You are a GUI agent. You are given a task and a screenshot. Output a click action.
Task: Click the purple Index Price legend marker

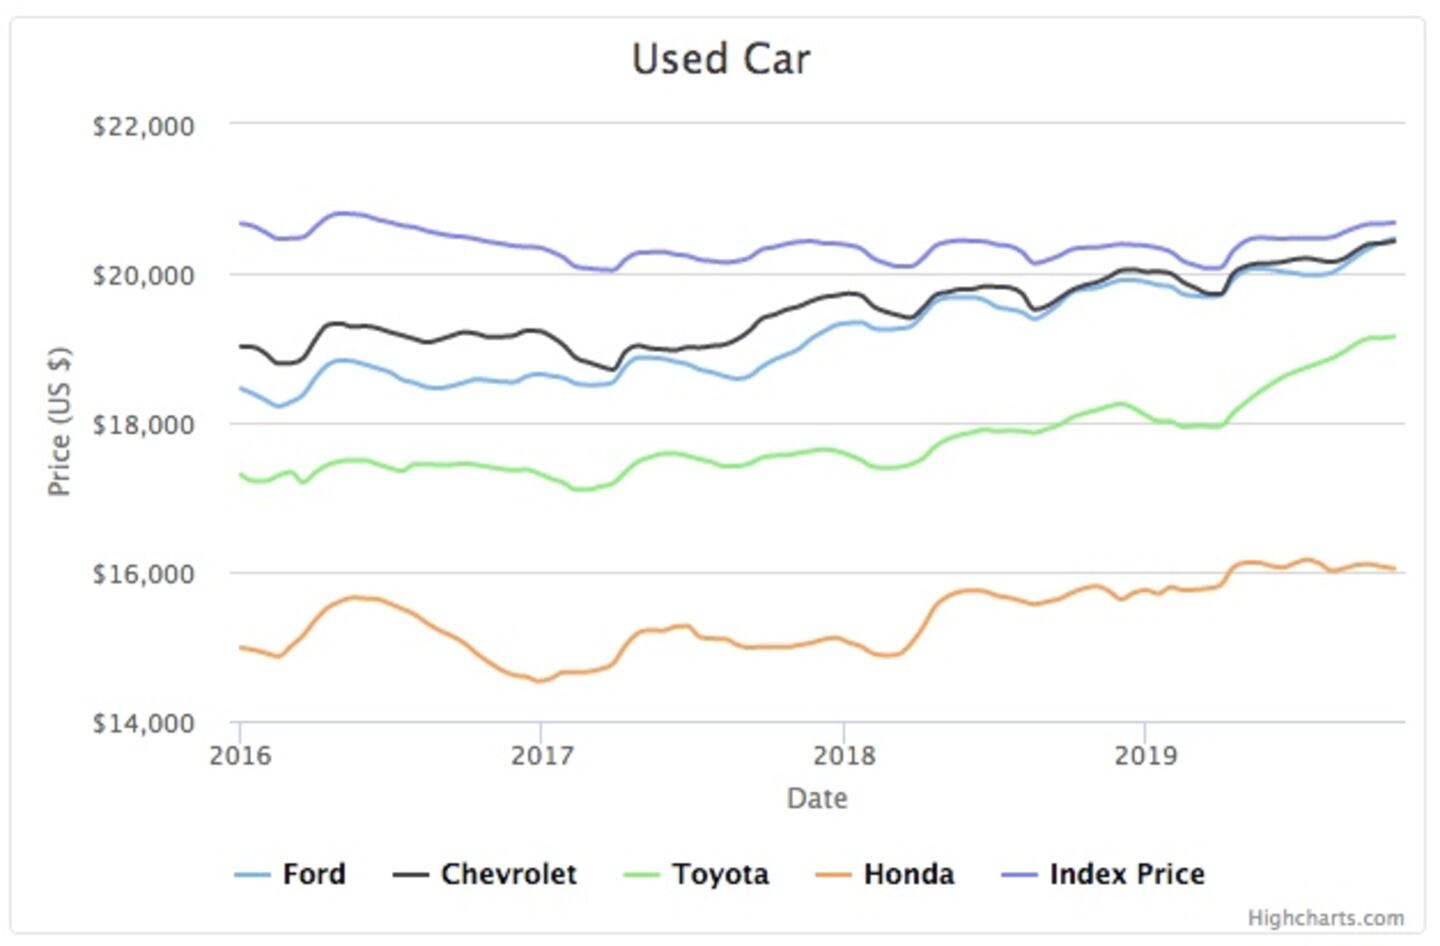coord(1020,875)
